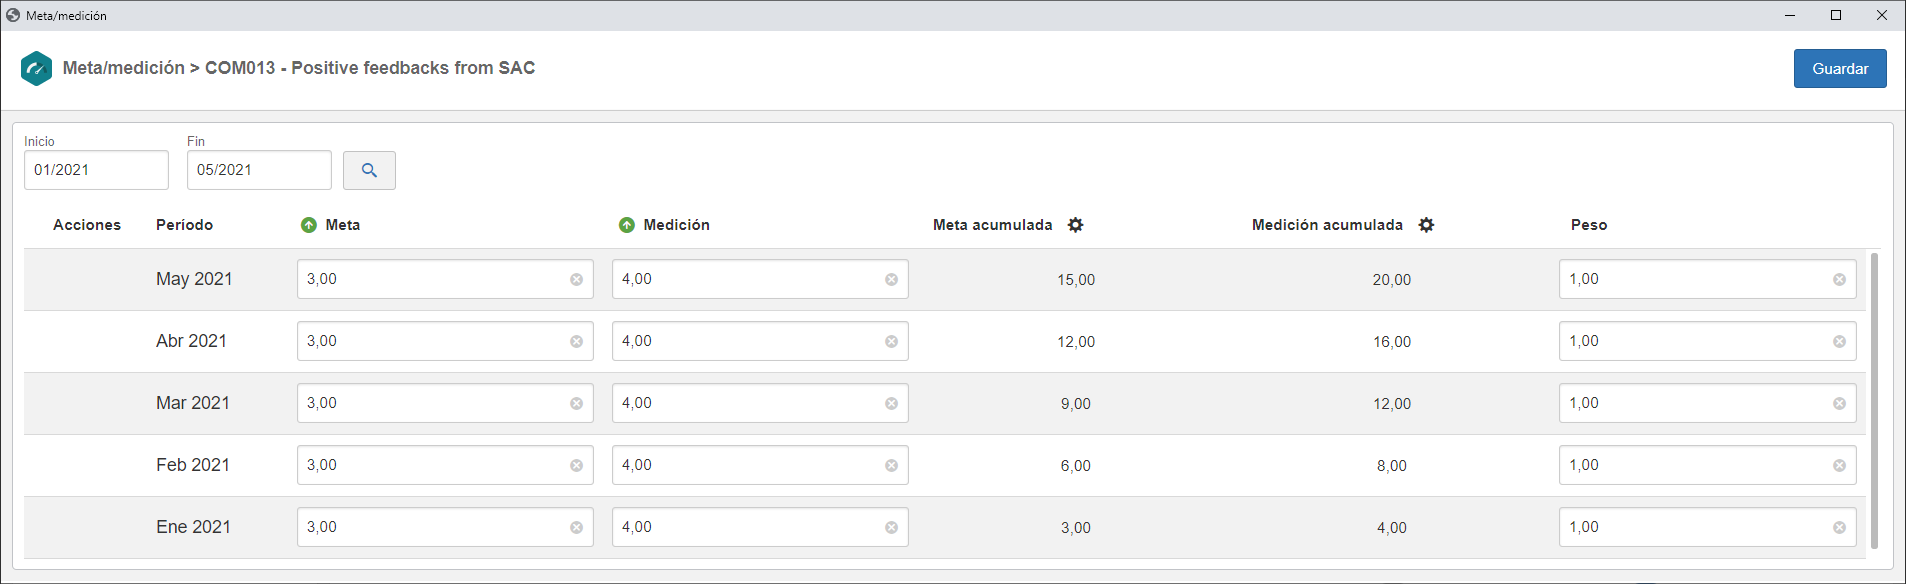Minimize the Meta/medición window
This screenshot has height=584, width=1906.
pyautogui.click(x=1790, y=15)
